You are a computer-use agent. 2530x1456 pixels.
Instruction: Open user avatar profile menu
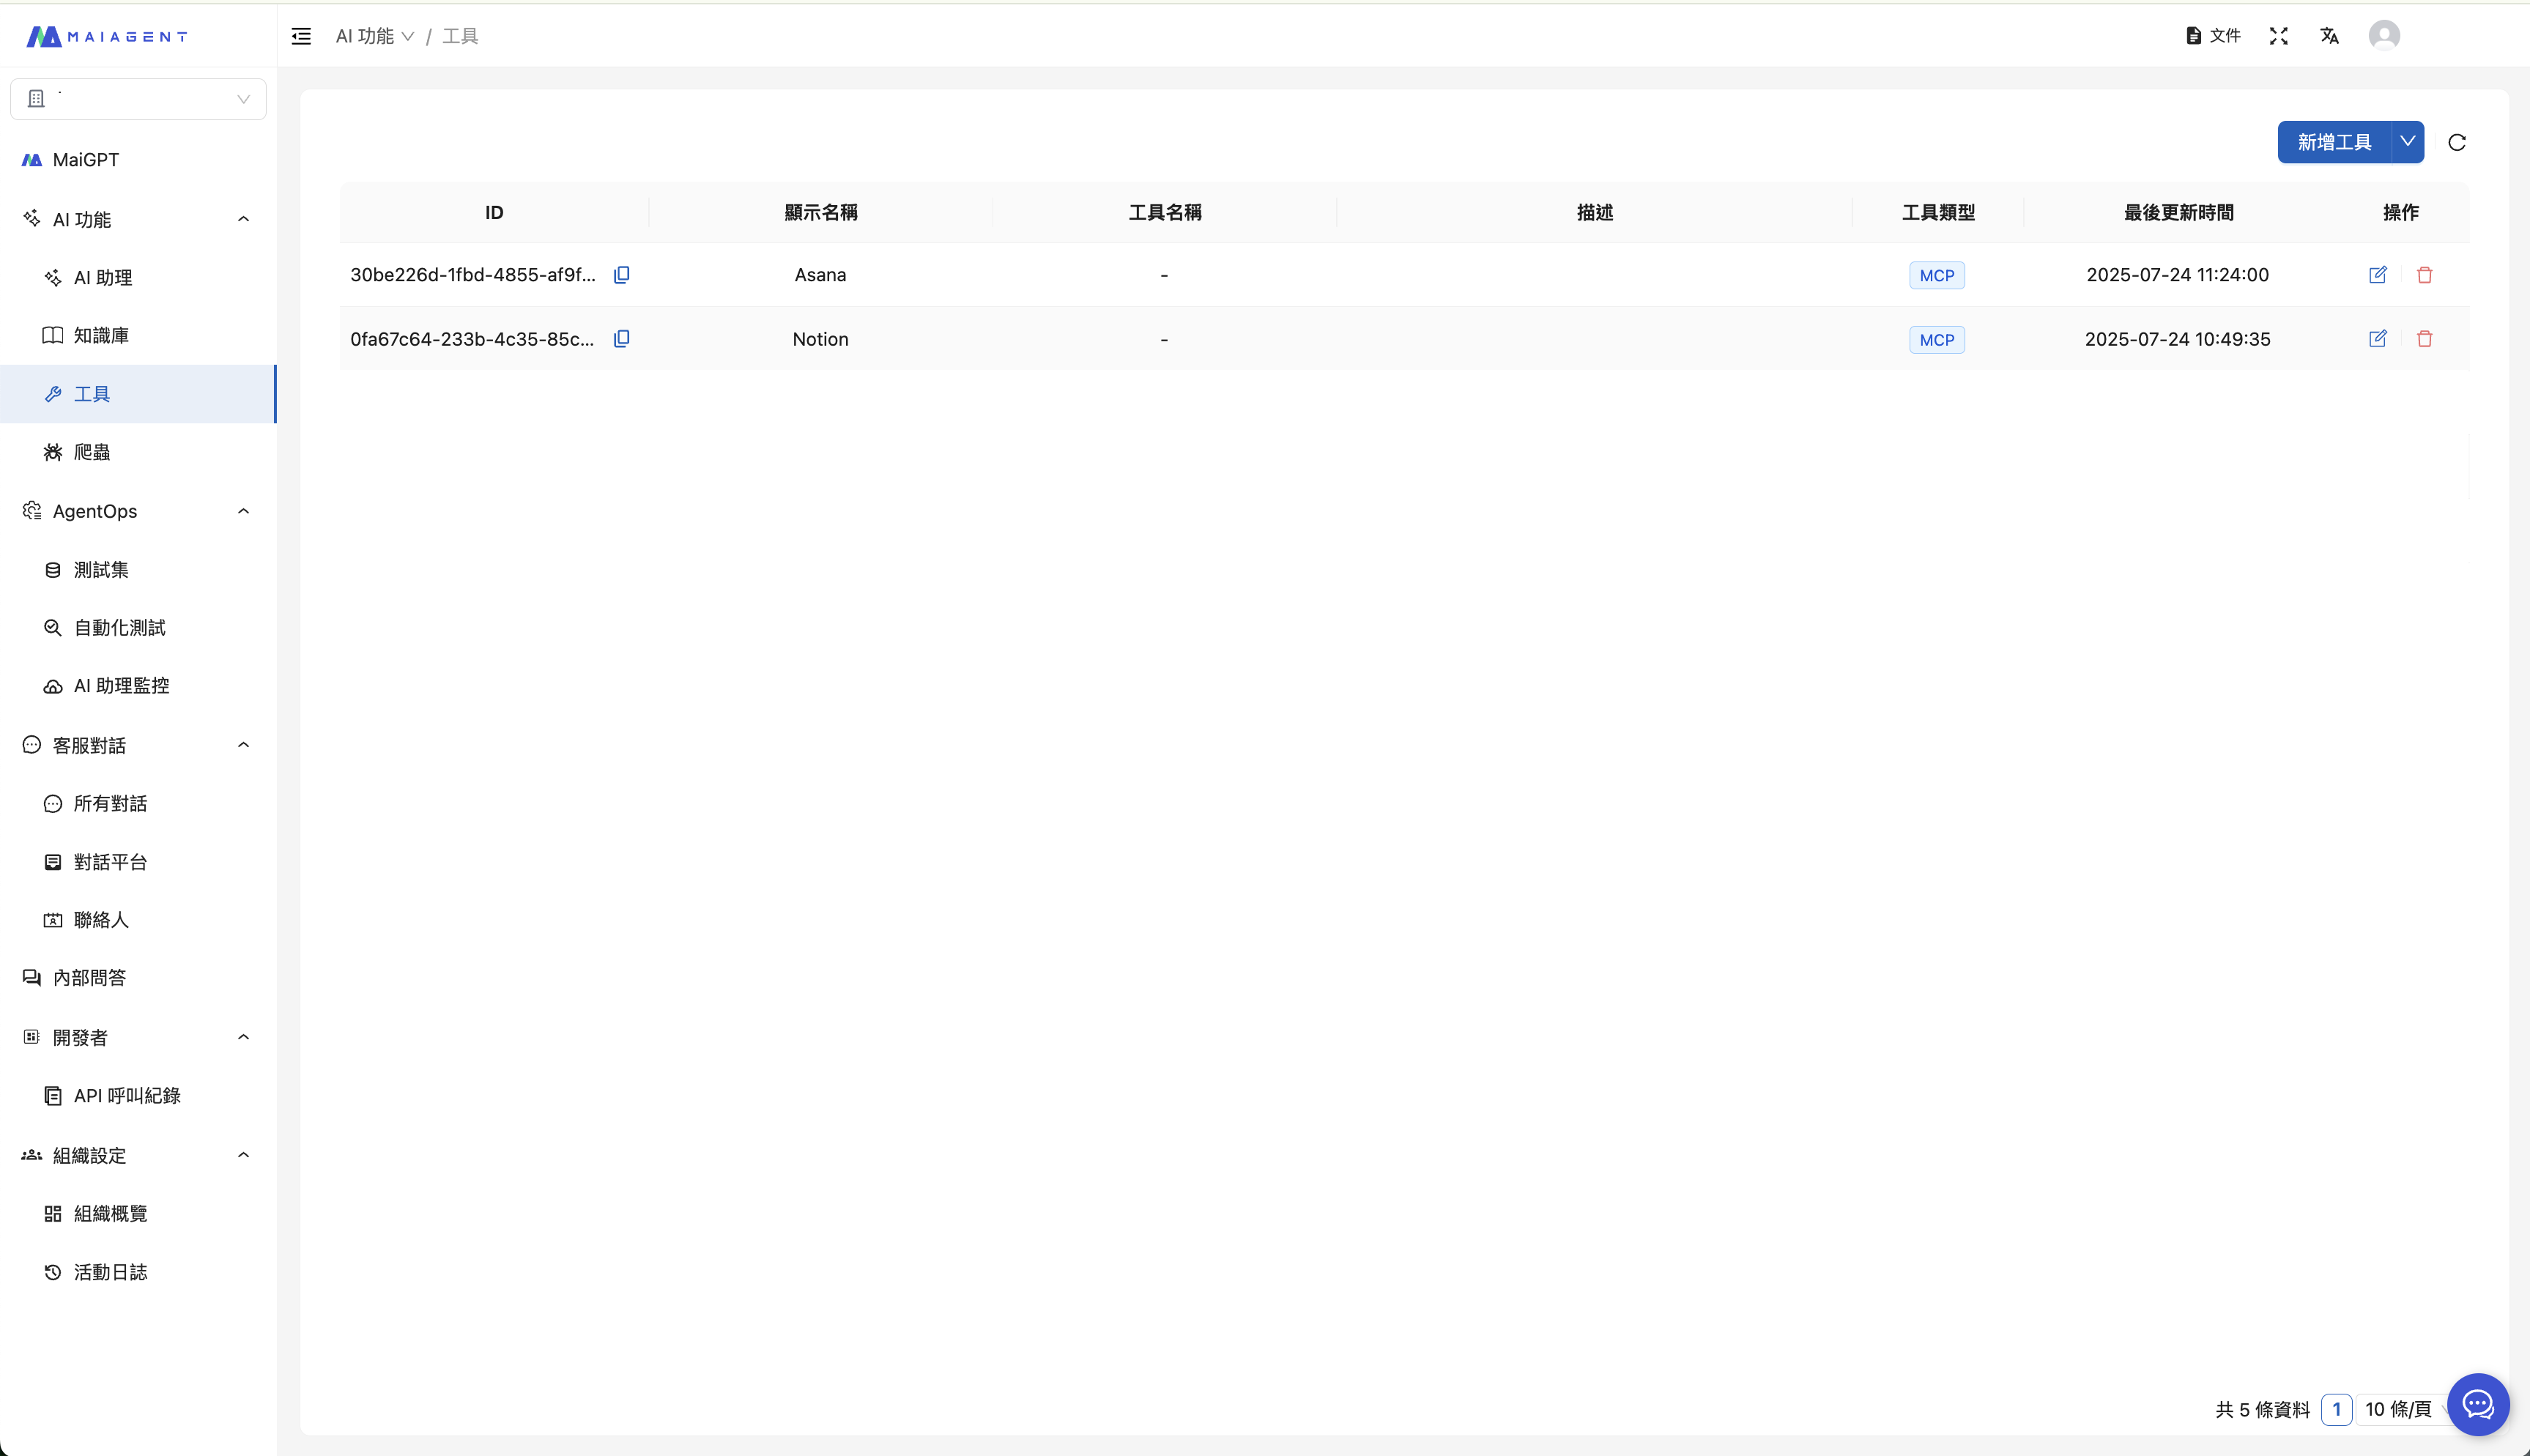pyautogui.click(x=2384, y=36)
